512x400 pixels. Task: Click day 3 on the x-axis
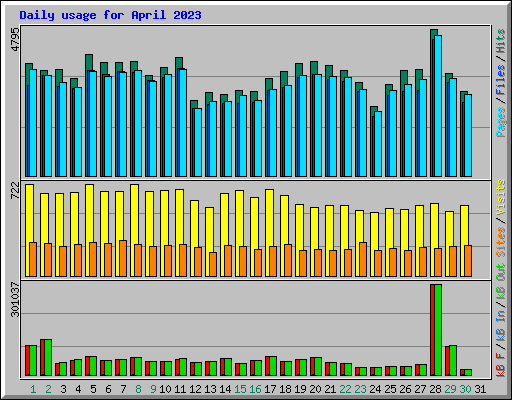pyautogui.click(x=63, y=389)
